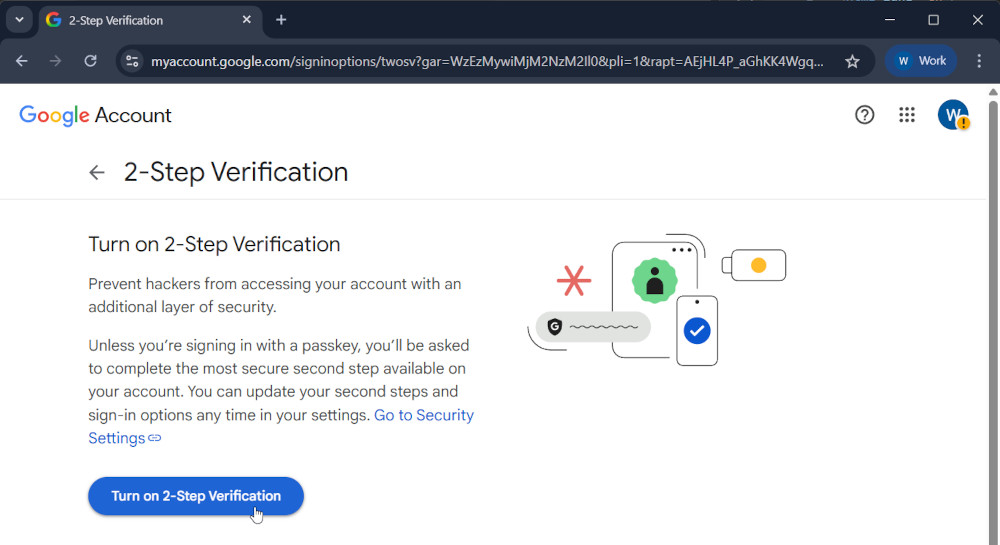Follow the Go to Security Settings link
The image size is (1000, 545).
(x=423, y=415)
